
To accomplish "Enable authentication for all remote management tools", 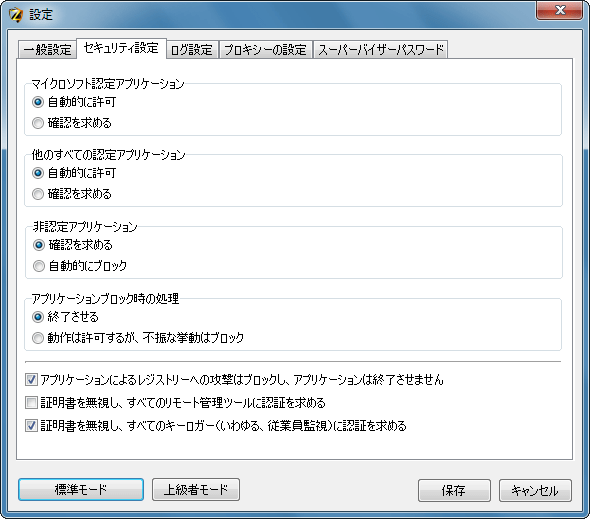I will [x=31, y=403].
